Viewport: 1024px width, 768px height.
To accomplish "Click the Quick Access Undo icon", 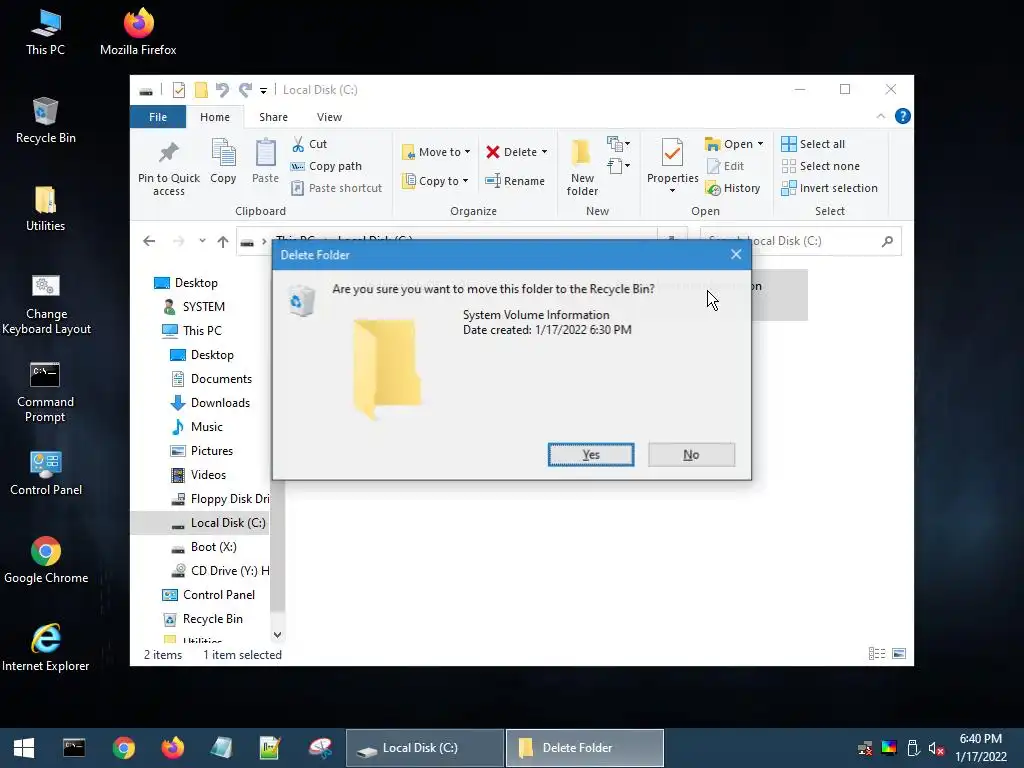I will tap(222, 90).
